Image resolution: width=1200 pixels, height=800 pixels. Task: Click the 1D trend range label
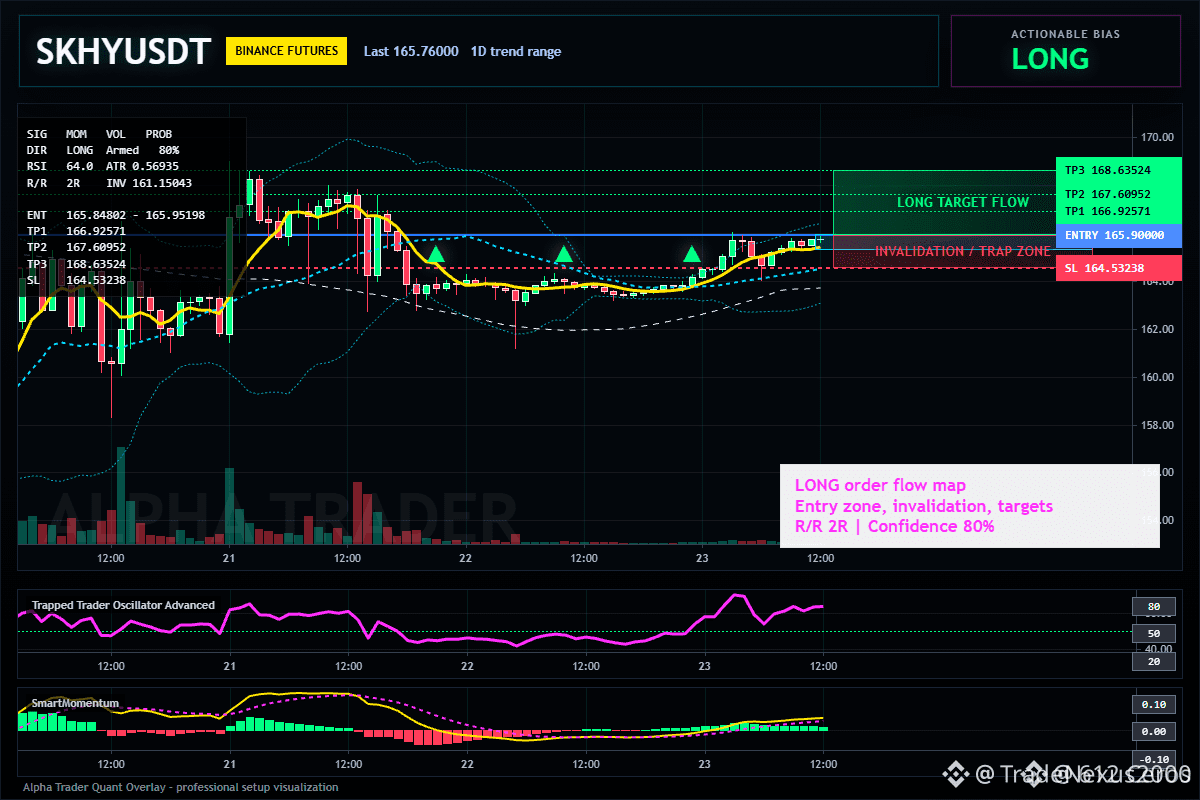[x=516, y=51]
